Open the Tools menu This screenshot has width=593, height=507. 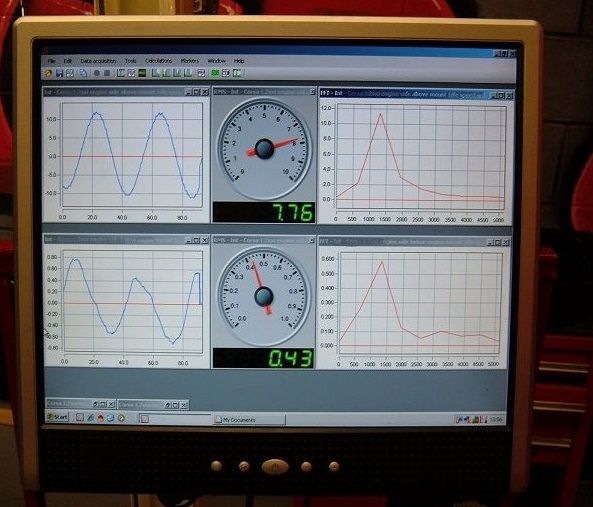tap(130, 61)
